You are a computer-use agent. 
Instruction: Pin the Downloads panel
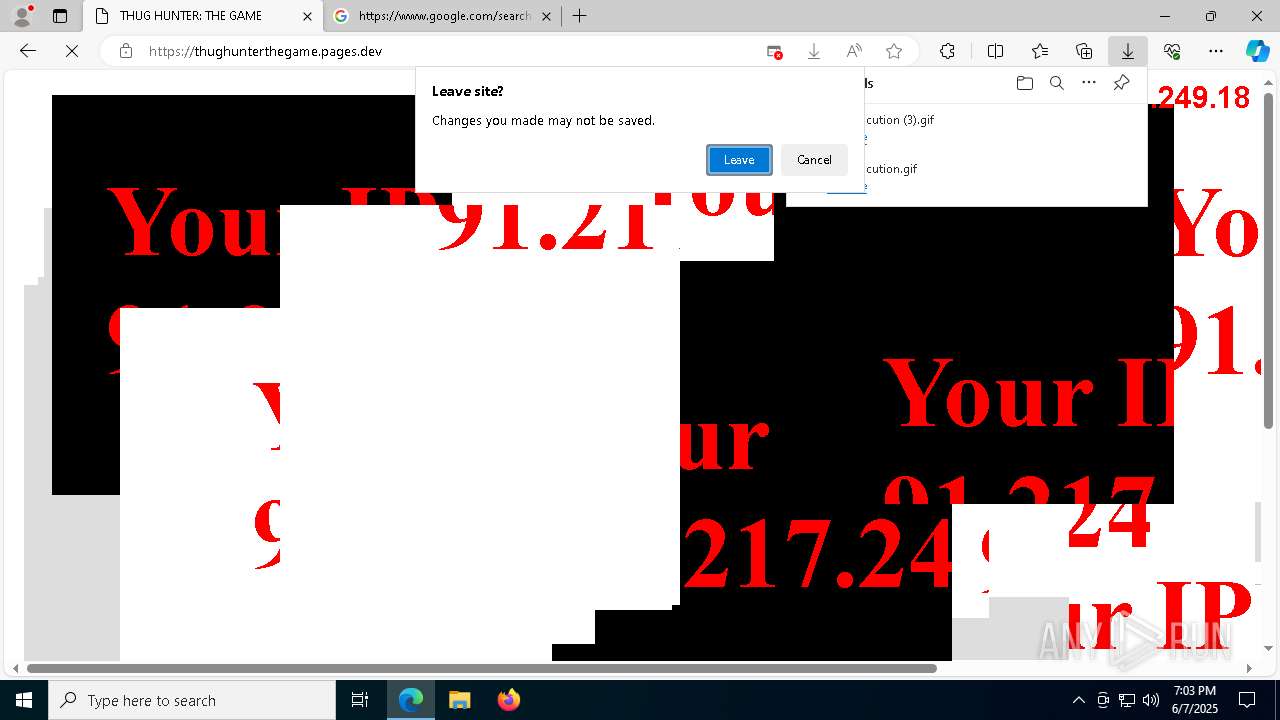click(x=1121, y=83)
